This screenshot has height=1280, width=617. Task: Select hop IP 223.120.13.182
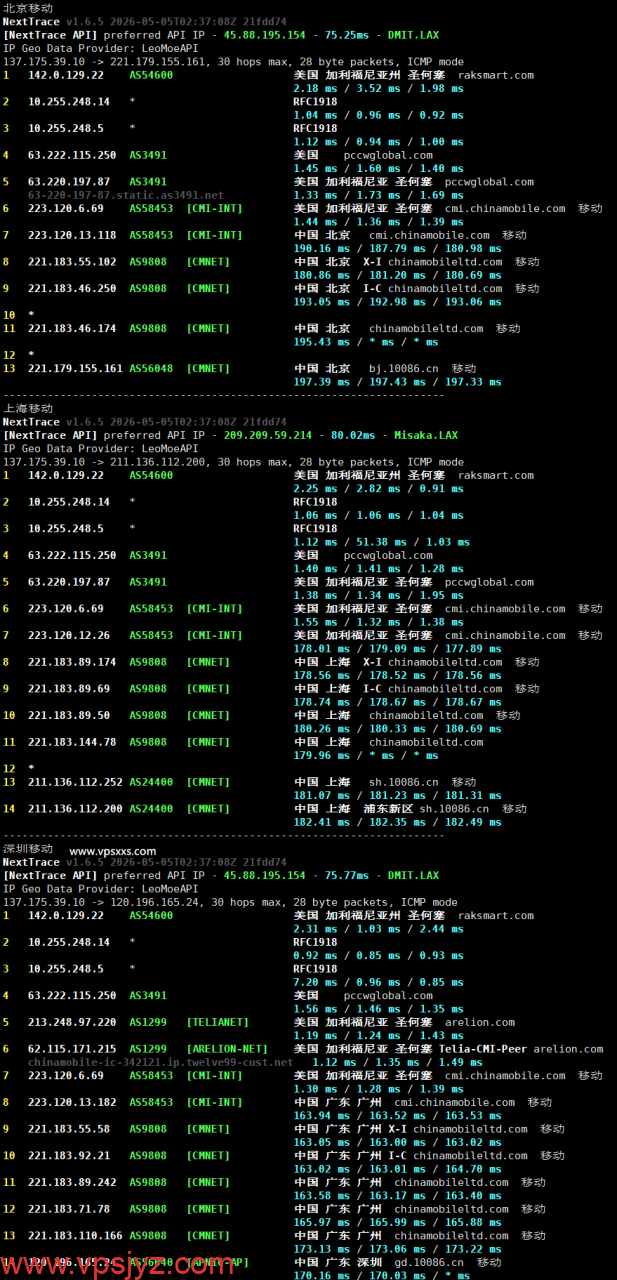(72, 1102)
